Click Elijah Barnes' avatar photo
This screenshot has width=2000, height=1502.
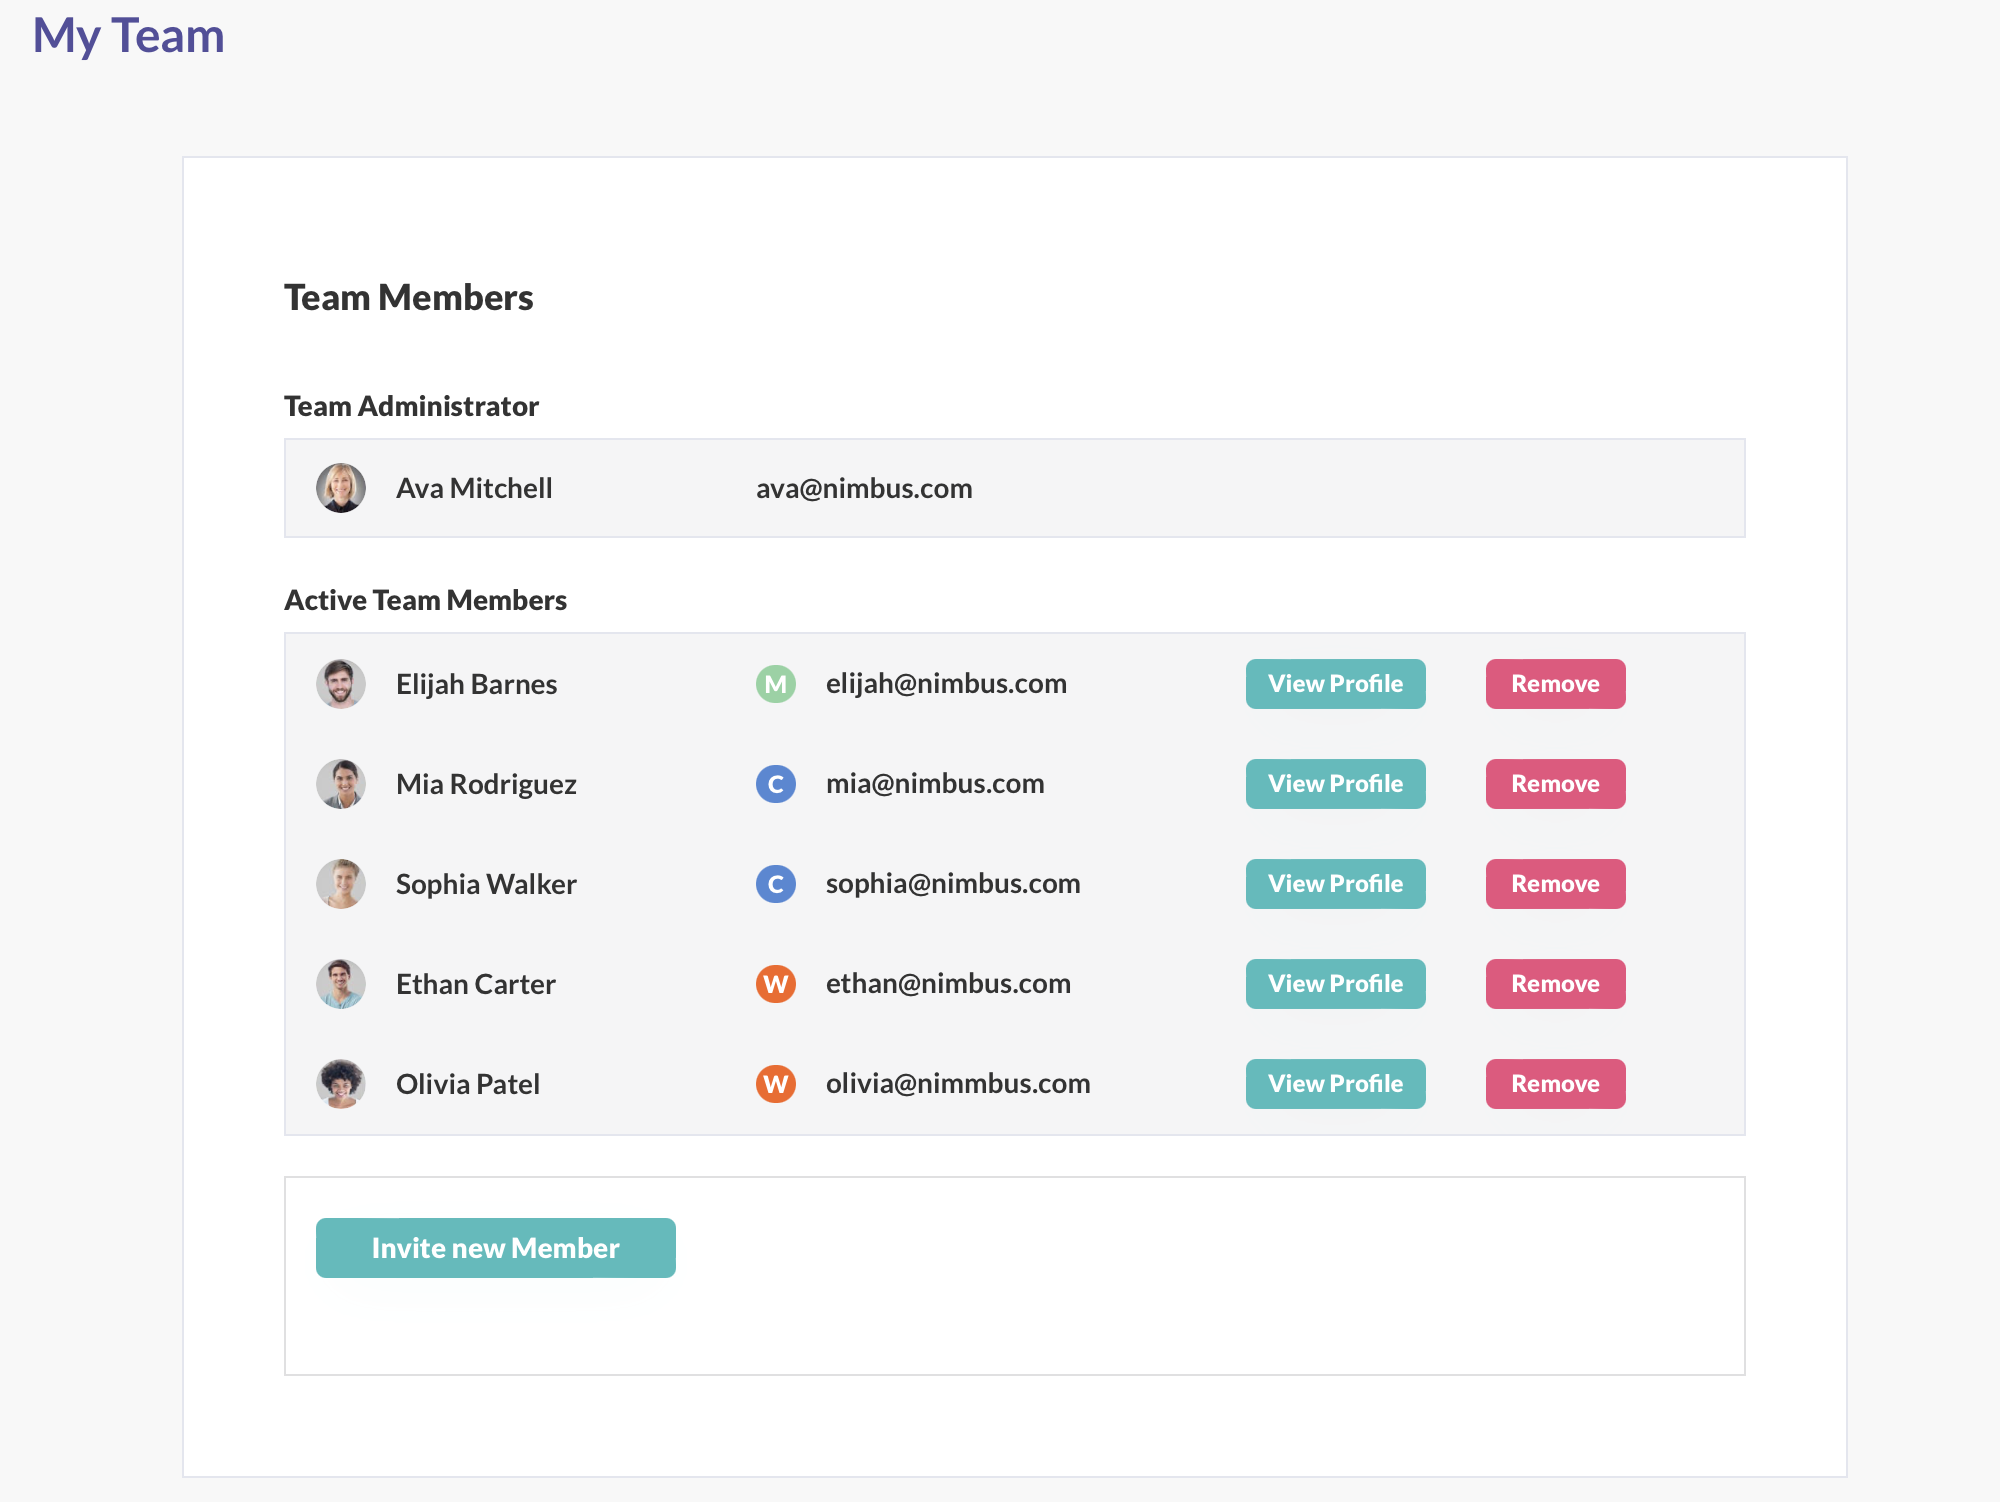click(x=341, y=684)
